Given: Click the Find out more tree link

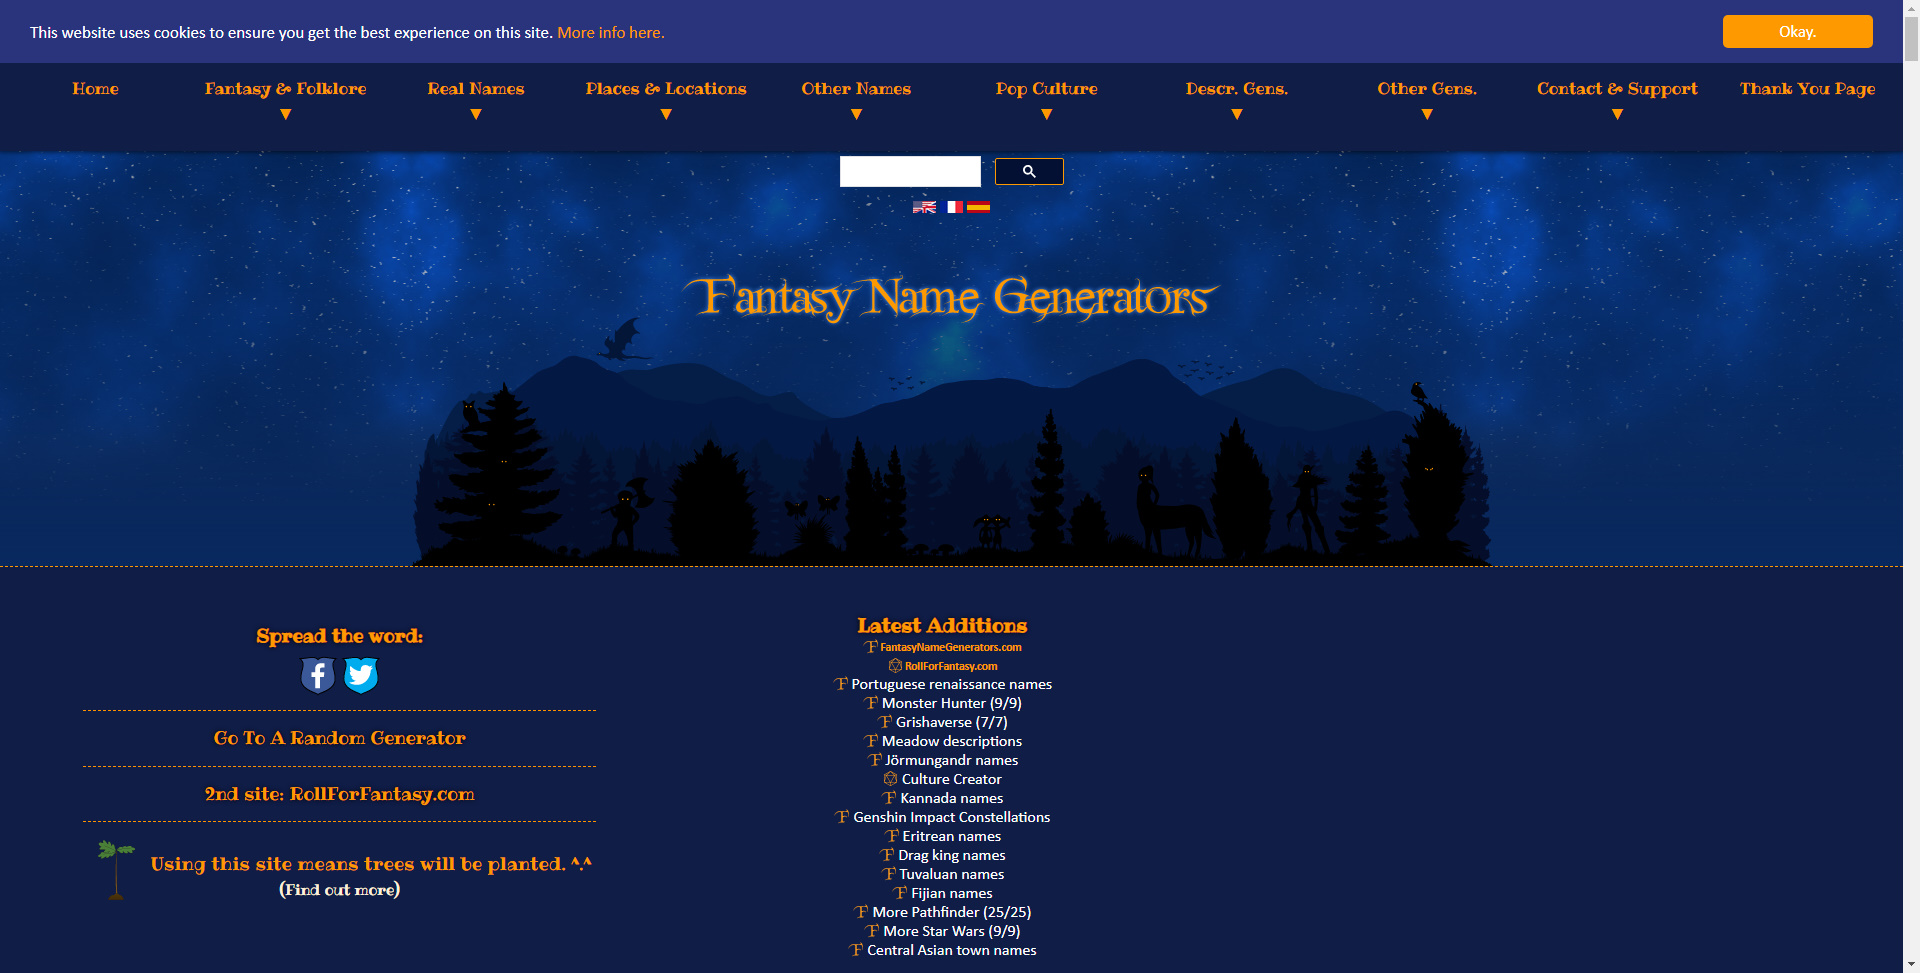Looking at the screenshot, I should click(x=339, y=890).
